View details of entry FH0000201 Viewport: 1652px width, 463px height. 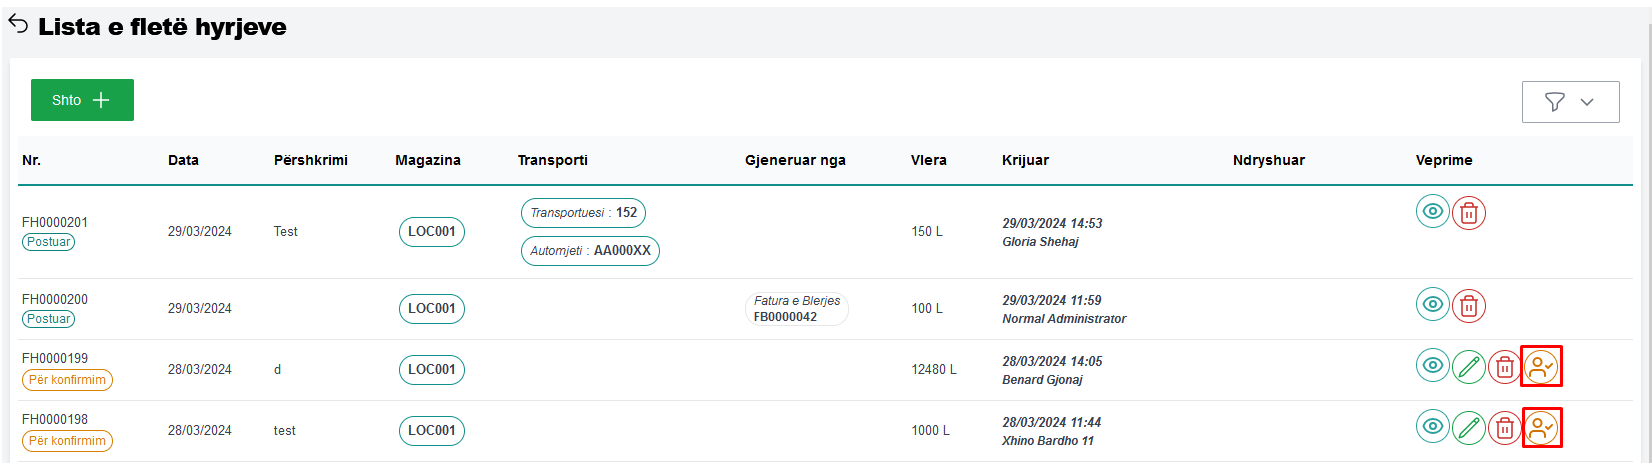[x=1432, y=212]
